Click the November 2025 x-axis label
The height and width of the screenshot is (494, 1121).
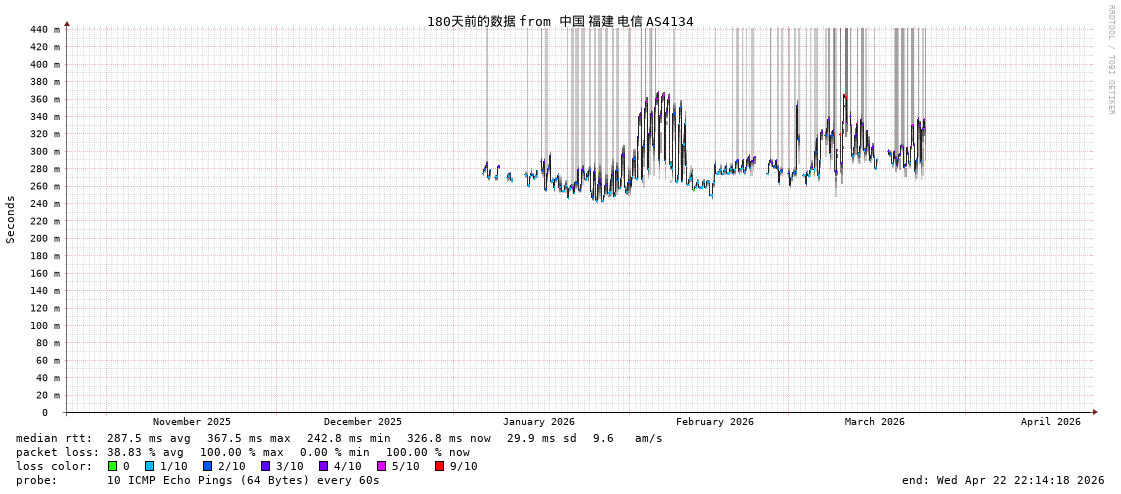click(191, 422)
